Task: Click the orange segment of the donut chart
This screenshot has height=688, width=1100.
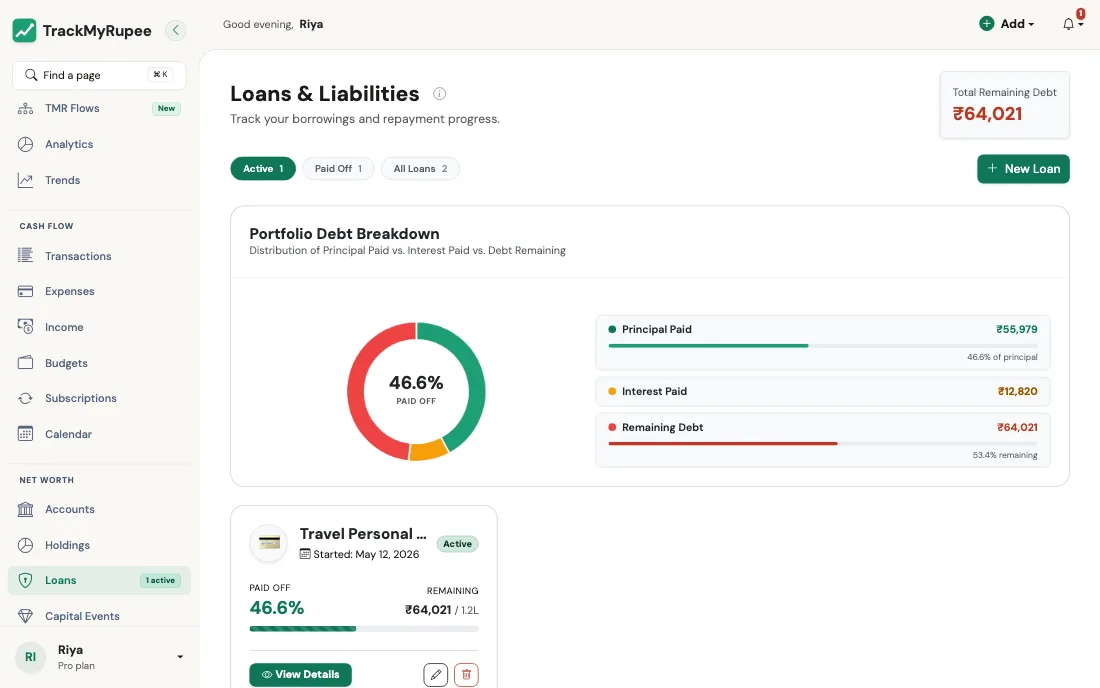Action: [429, 449]
